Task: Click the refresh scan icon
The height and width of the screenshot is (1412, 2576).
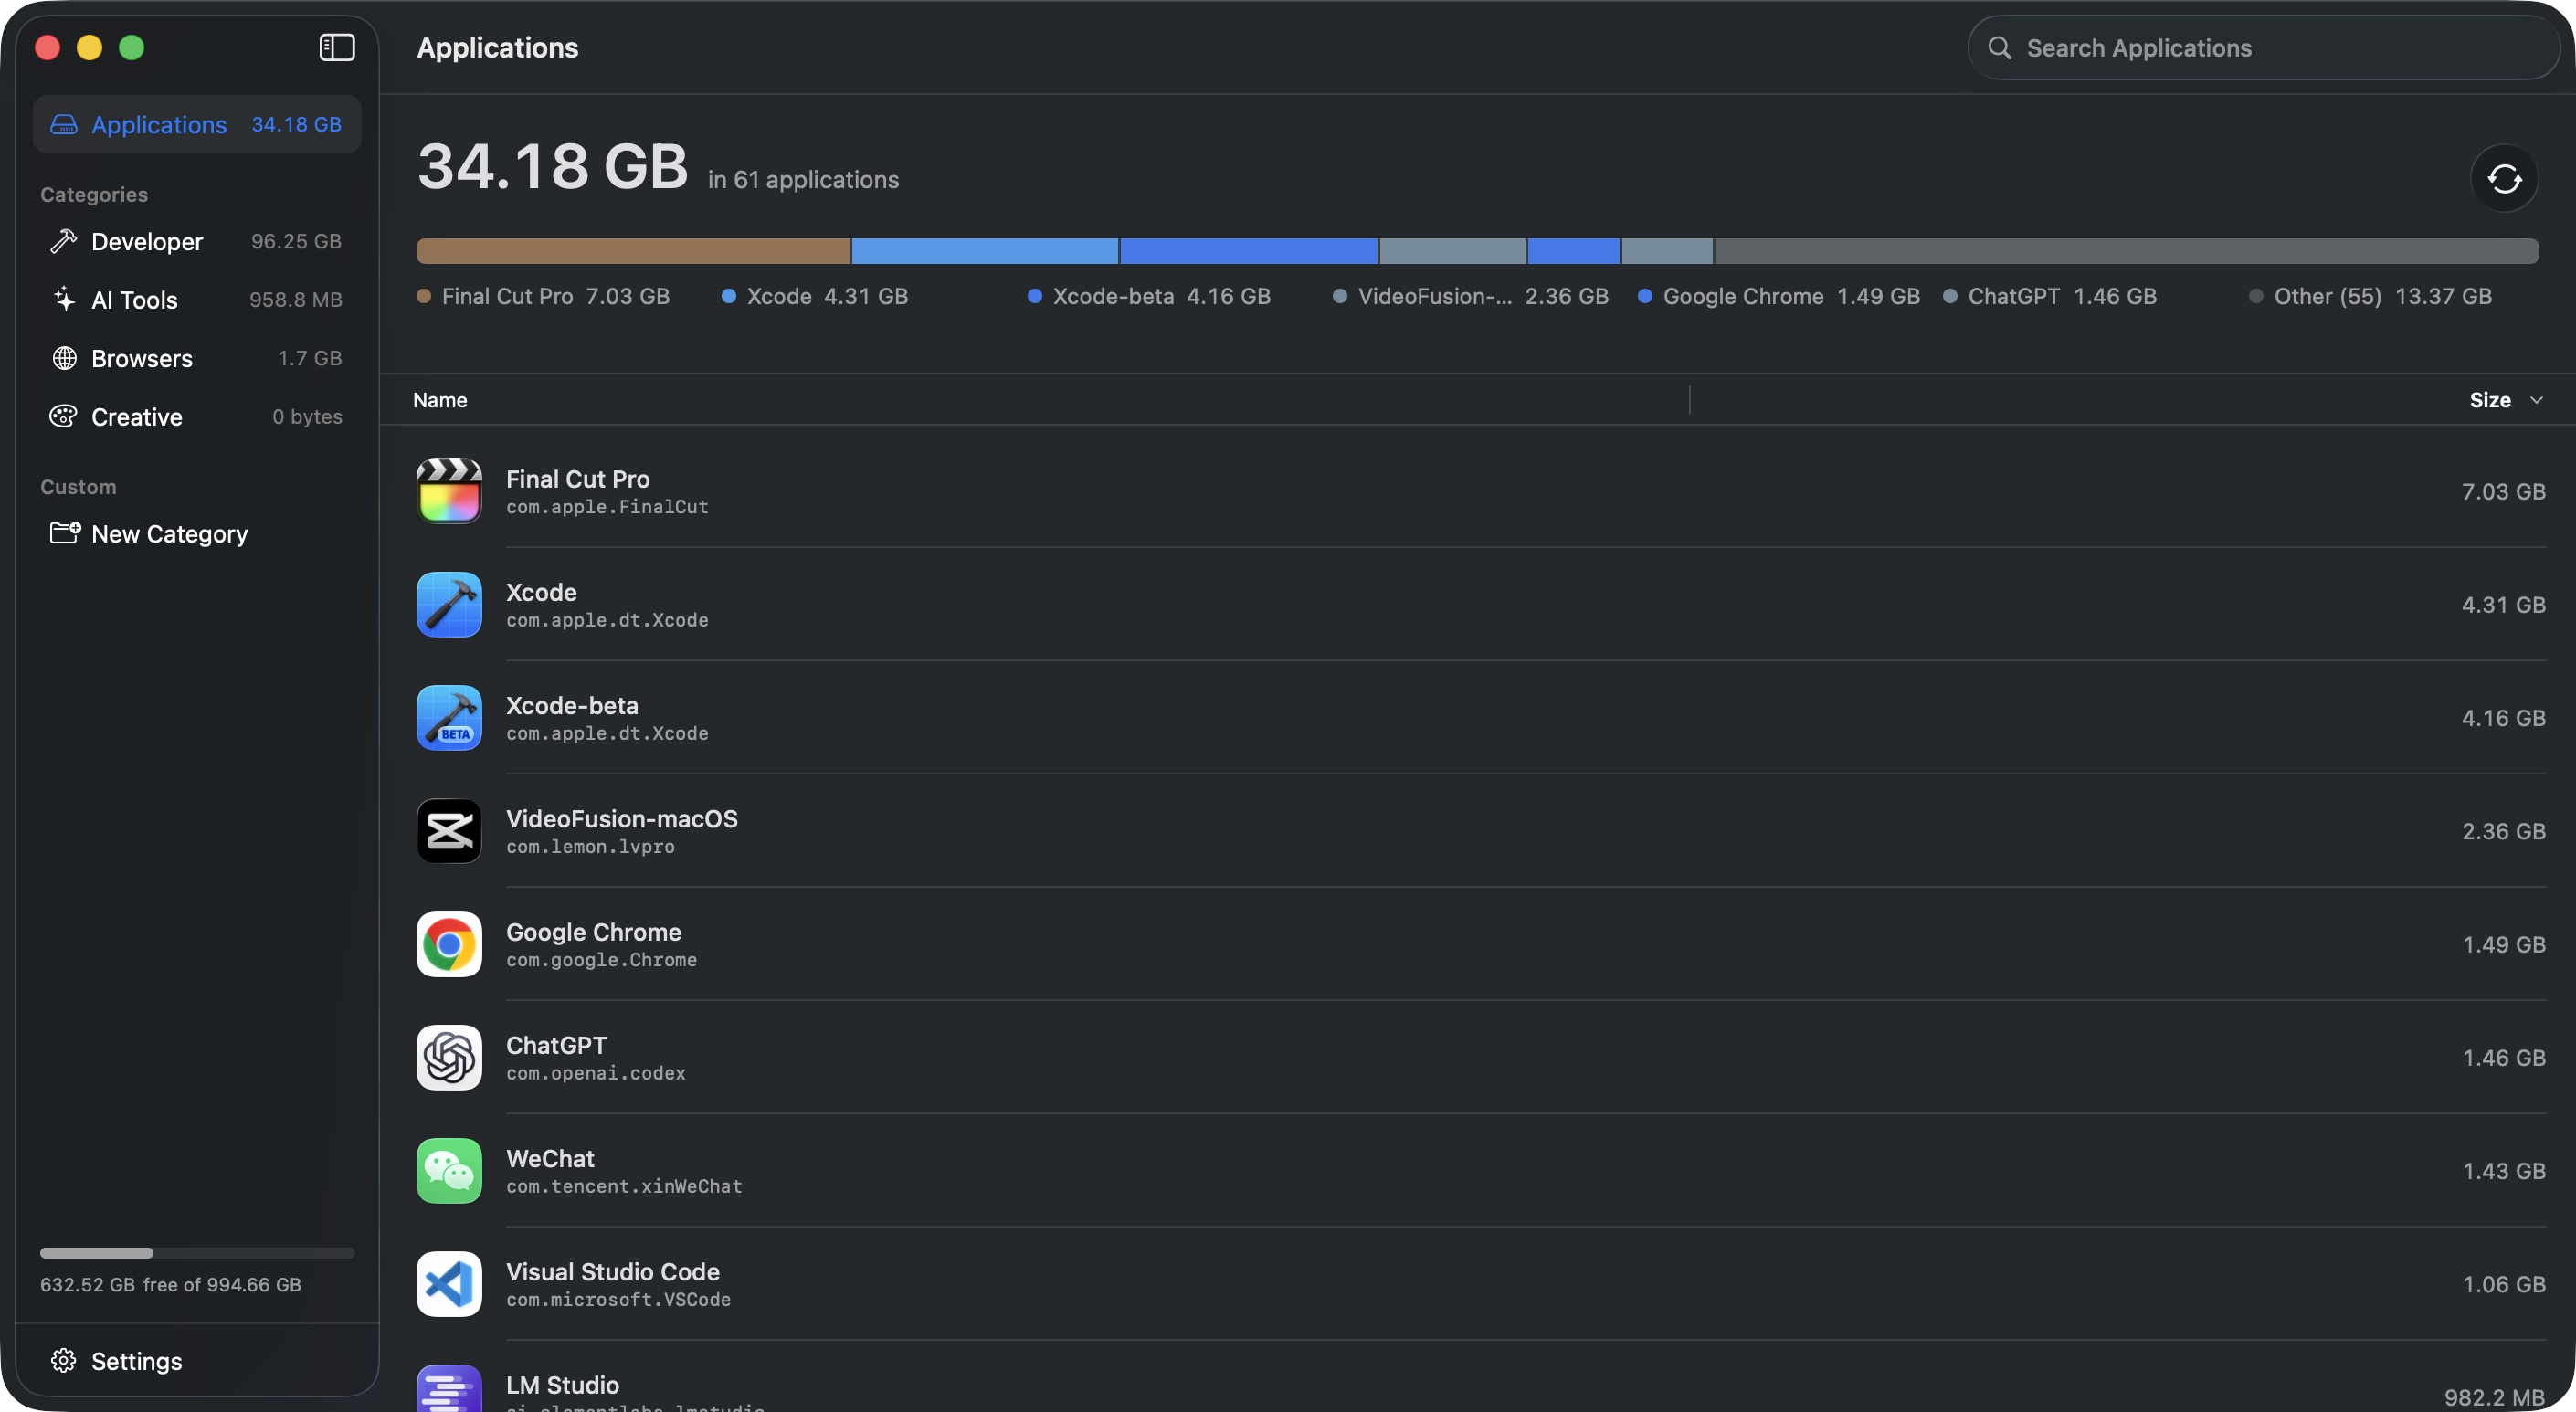Action: [x=2504, y=179]
